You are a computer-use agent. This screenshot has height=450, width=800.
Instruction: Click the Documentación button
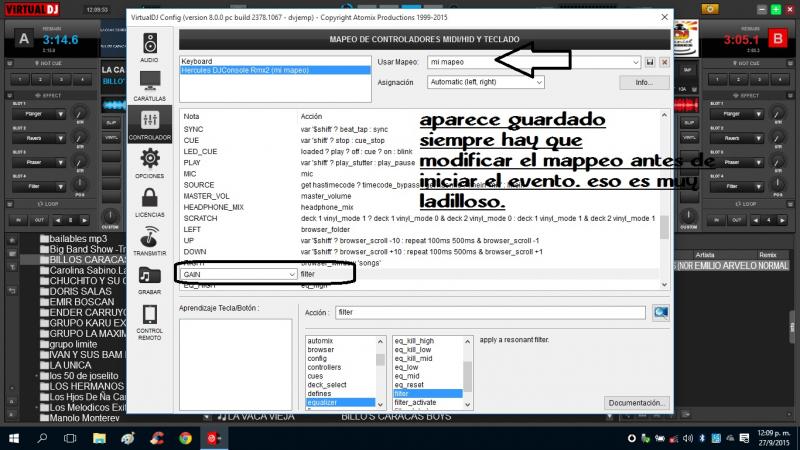point(637,403)
